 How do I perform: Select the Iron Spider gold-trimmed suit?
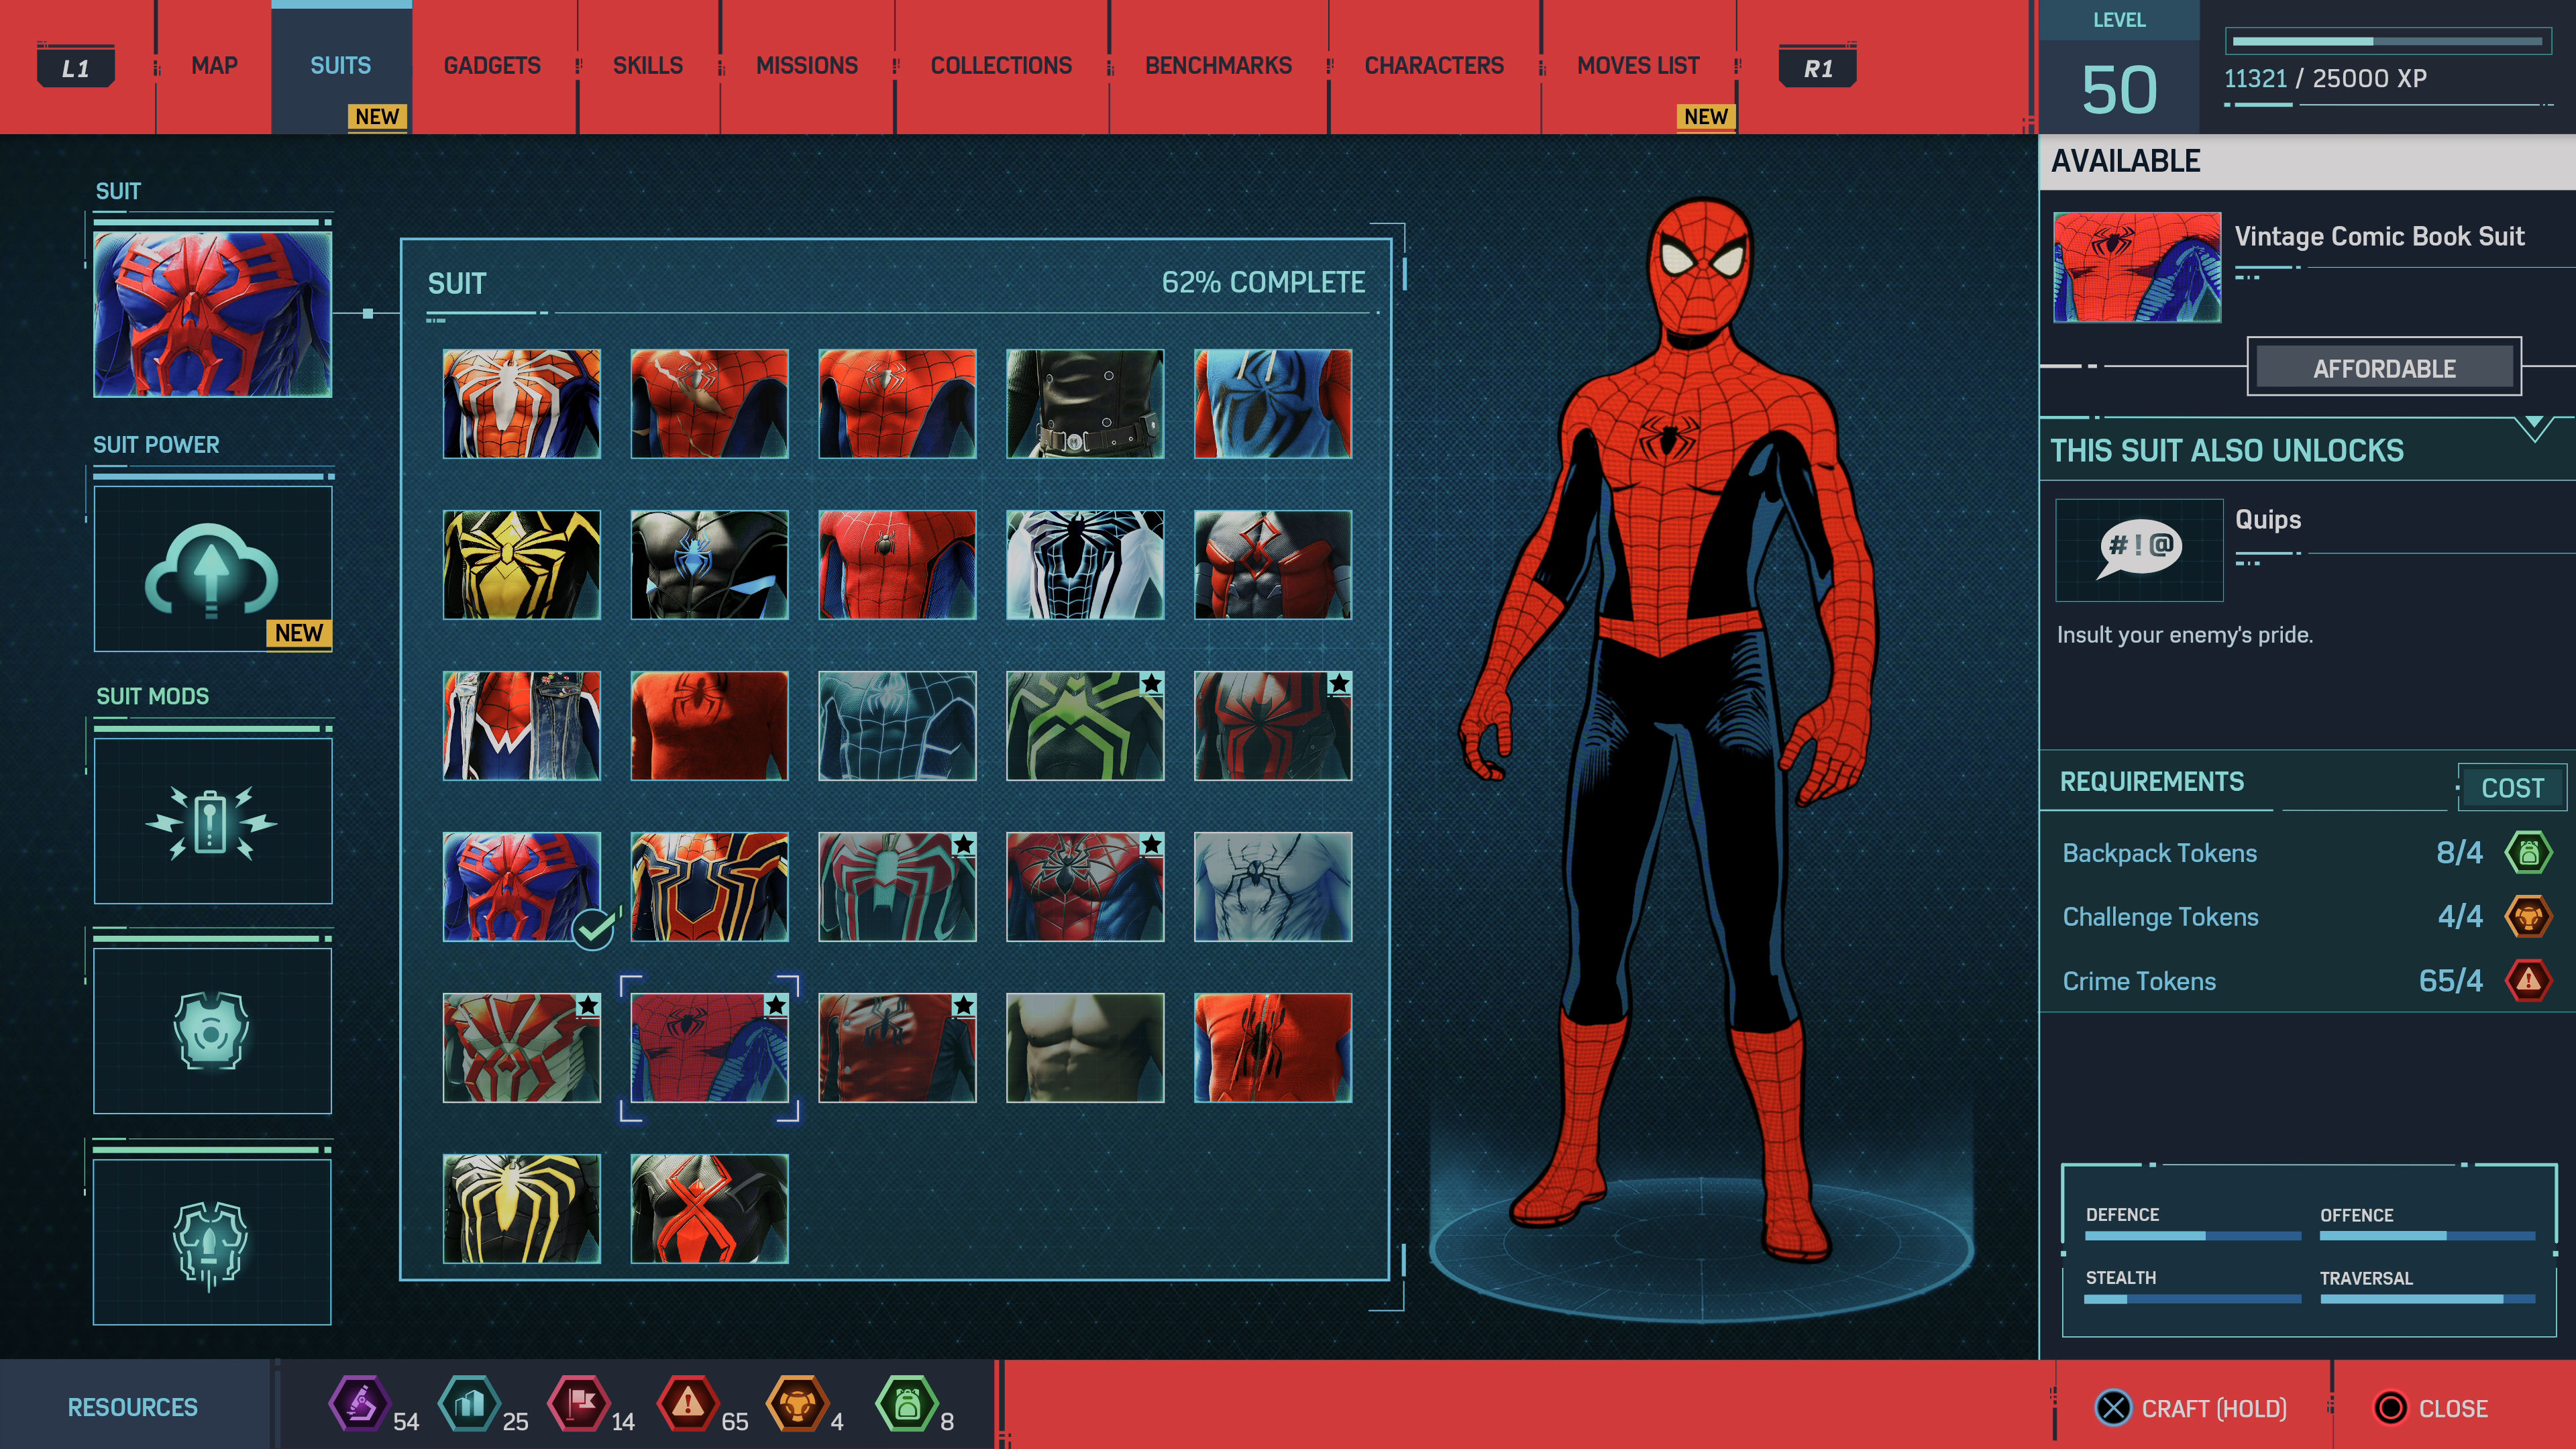(x=710, y=887)
